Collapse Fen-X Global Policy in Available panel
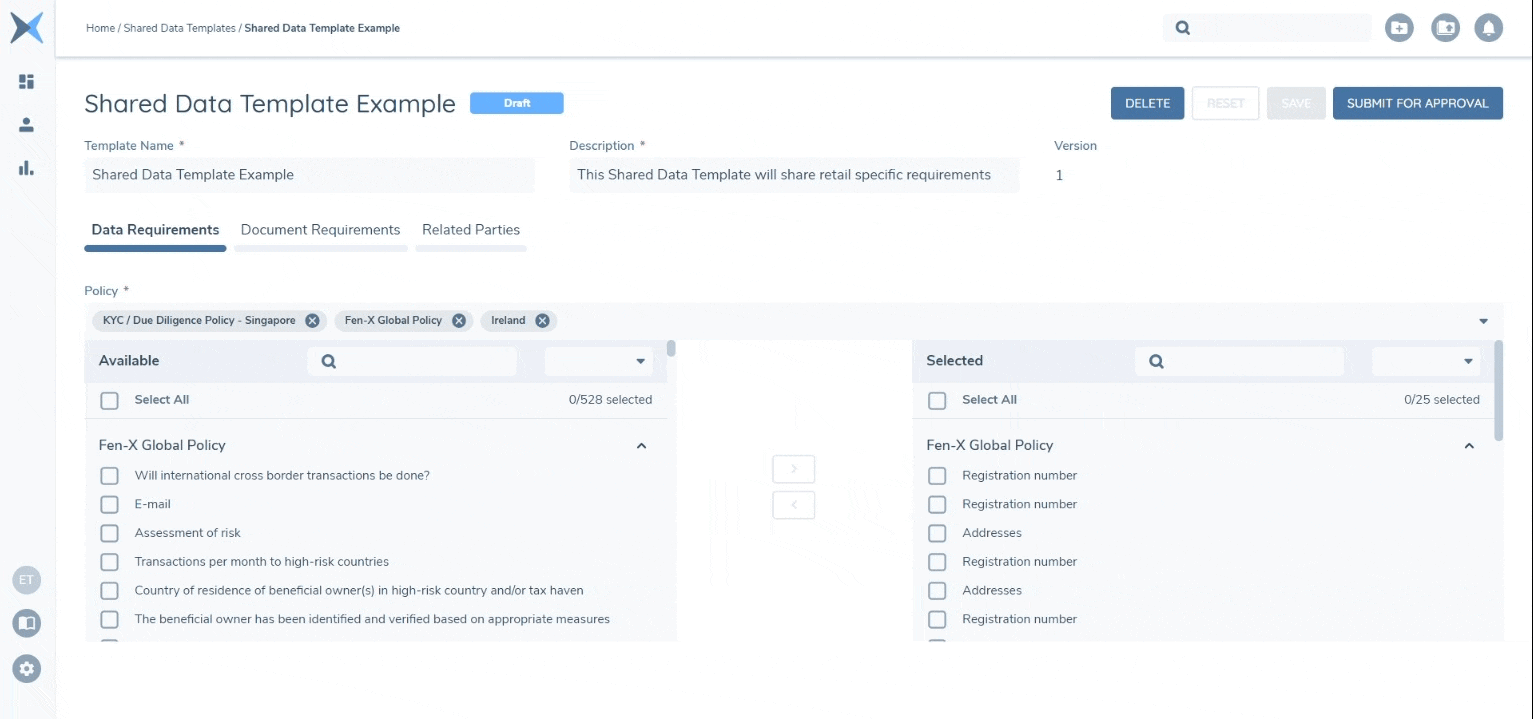 tap(641, 446)
